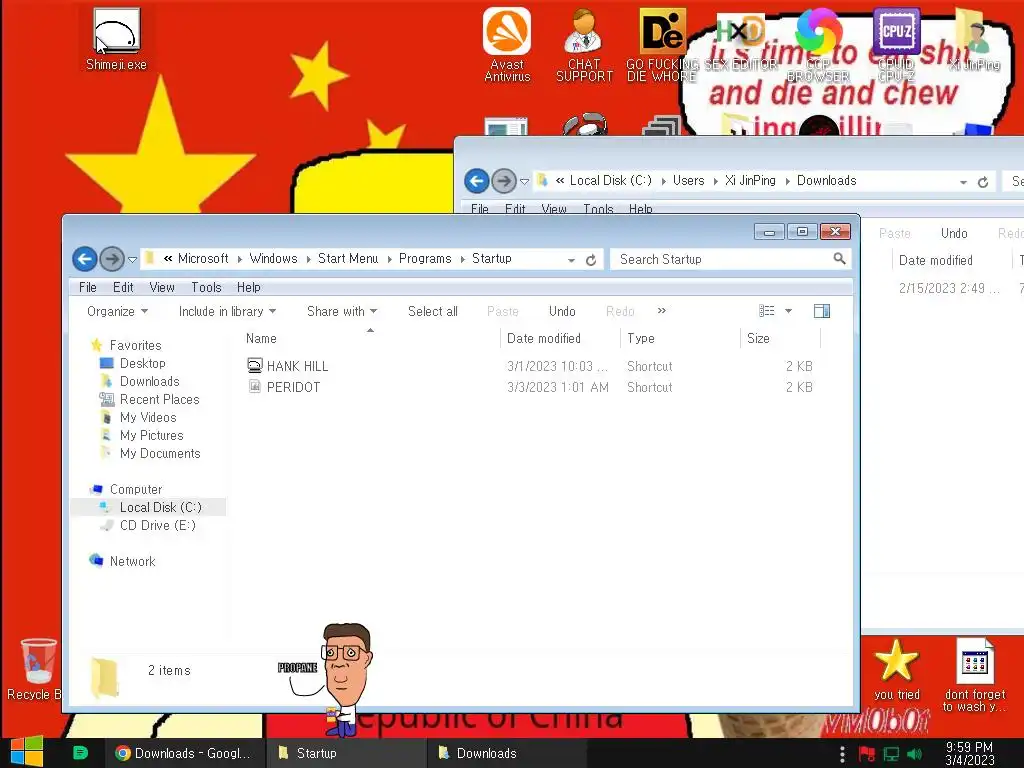Click the red flag Action Center tray icon
Image resolution: width=1024 pixels, height=768 pixels.
(867, 754)
